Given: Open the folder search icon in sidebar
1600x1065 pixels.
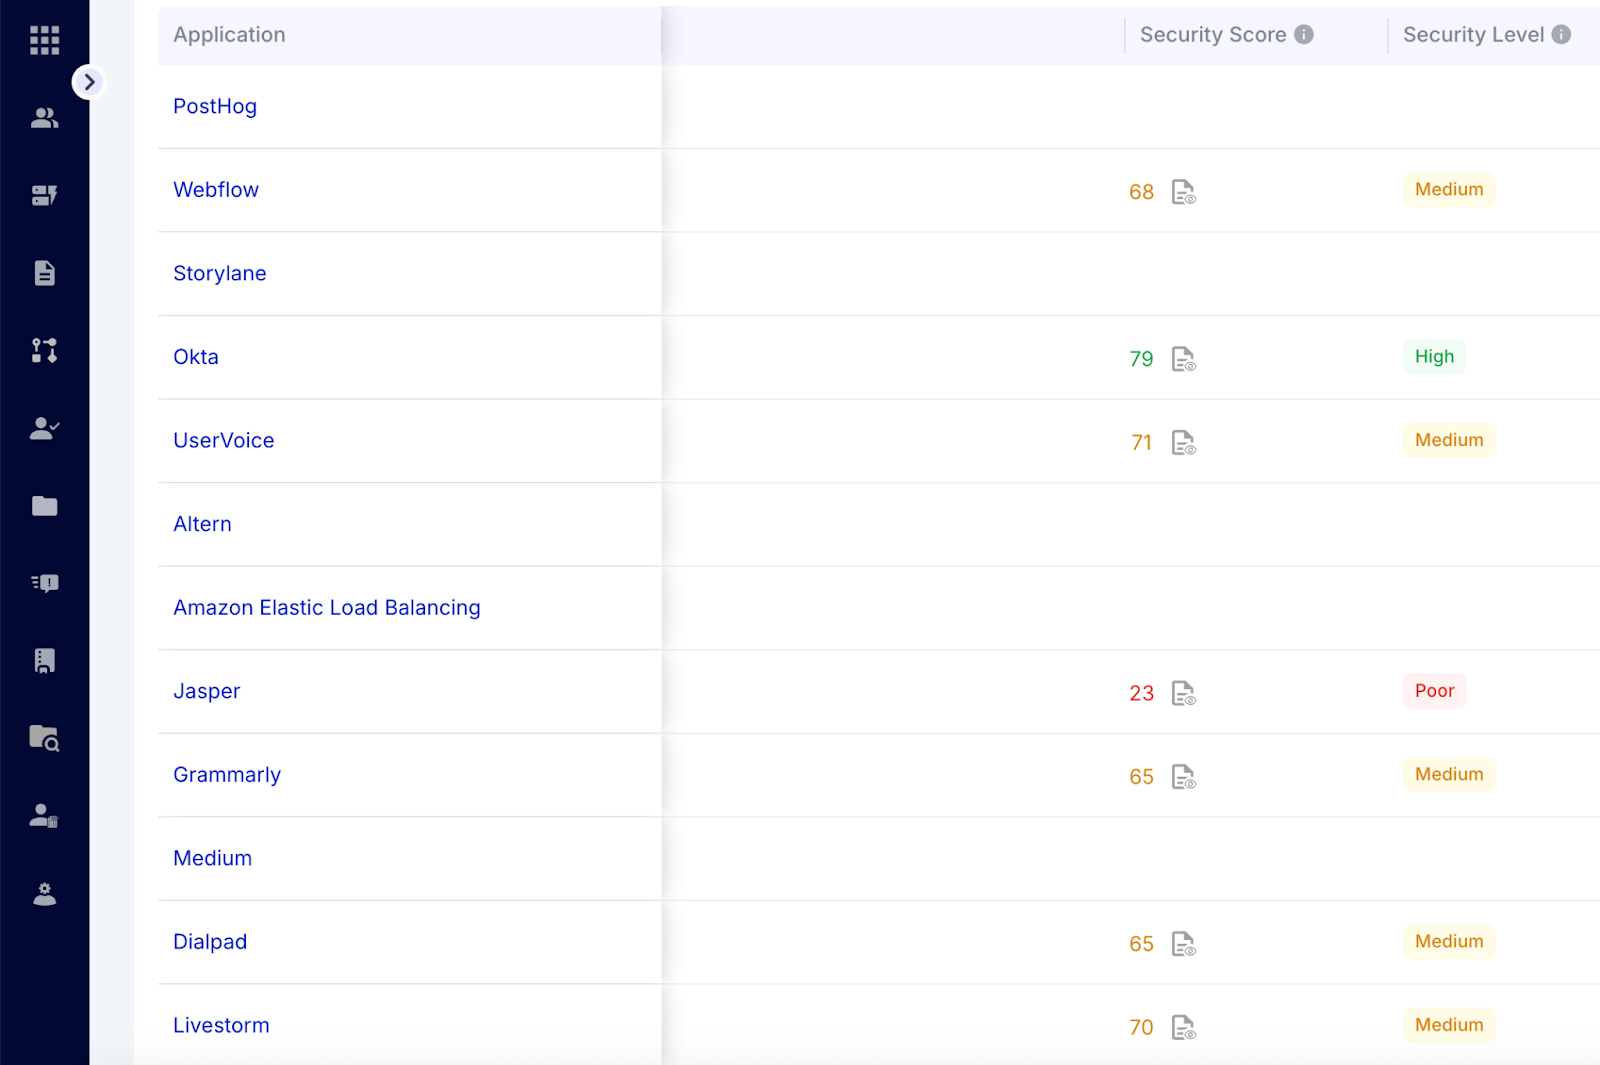Looking at the screenshot, I should coord(44,738).
